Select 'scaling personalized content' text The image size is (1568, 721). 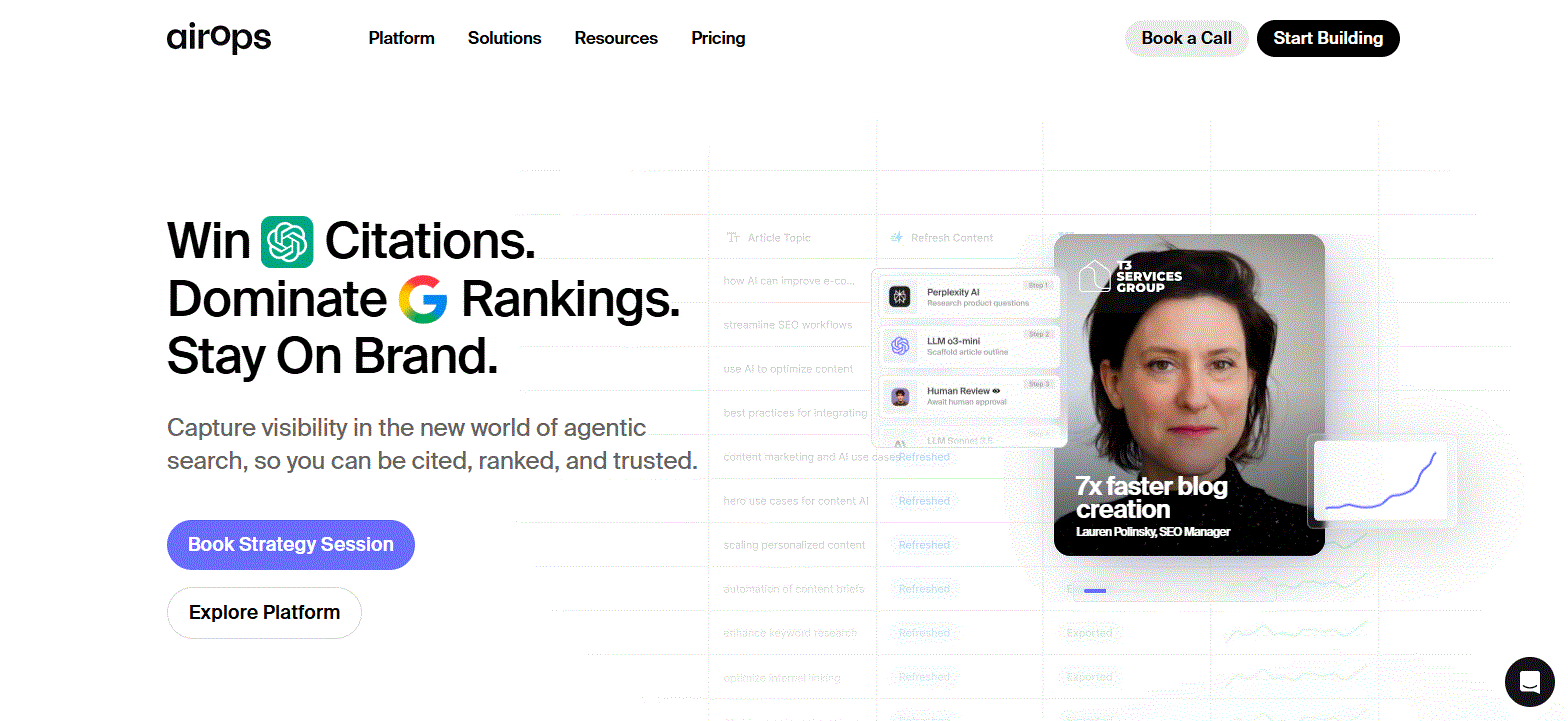click(794, 545)
